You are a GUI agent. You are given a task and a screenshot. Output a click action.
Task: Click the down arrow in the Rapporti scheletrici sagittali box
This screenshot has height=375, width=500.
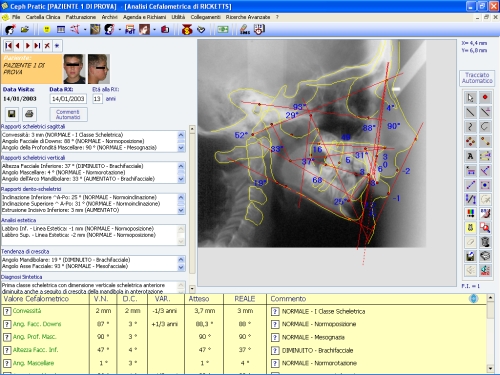tap(181, 148)
